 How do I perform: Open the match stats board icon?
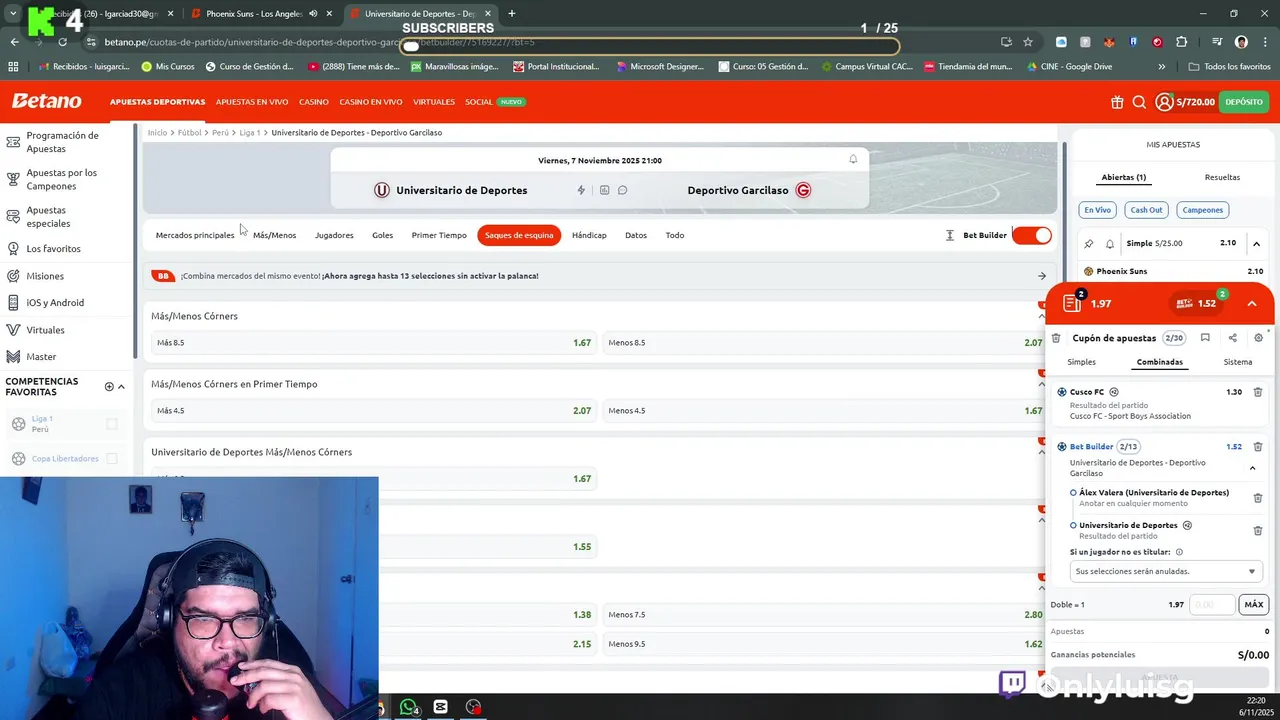tap(604, 190)
